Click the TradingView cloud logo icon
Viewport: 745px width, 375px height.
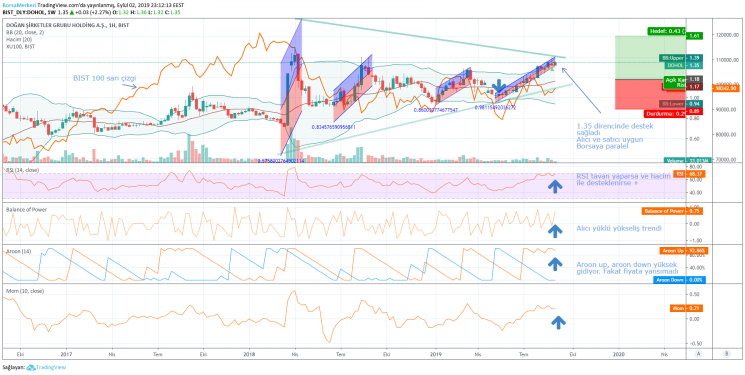(31, 367)
